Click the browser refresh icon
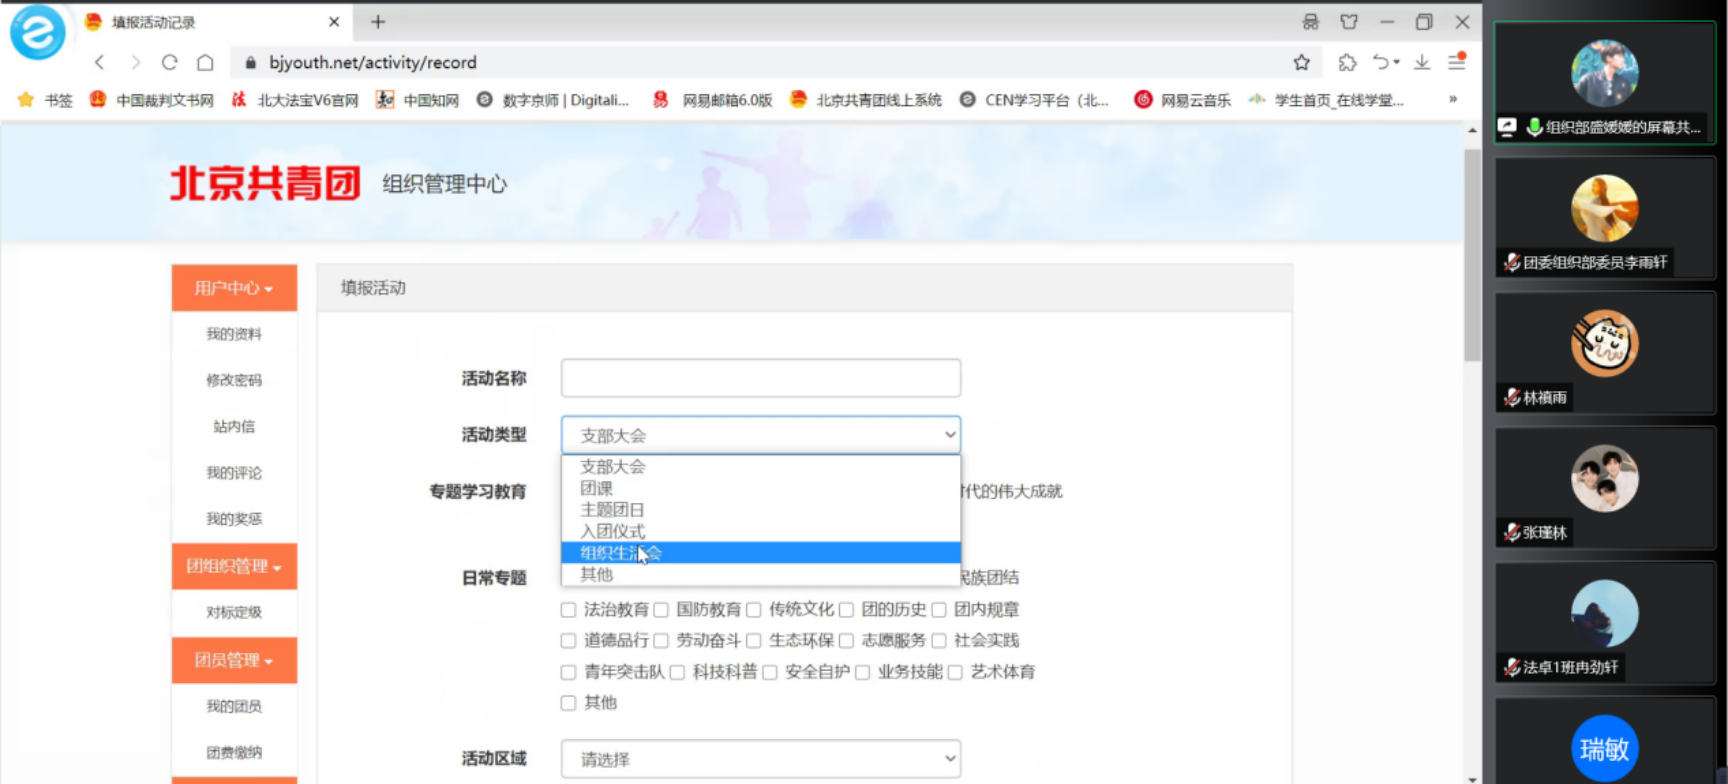 (169, 62)
